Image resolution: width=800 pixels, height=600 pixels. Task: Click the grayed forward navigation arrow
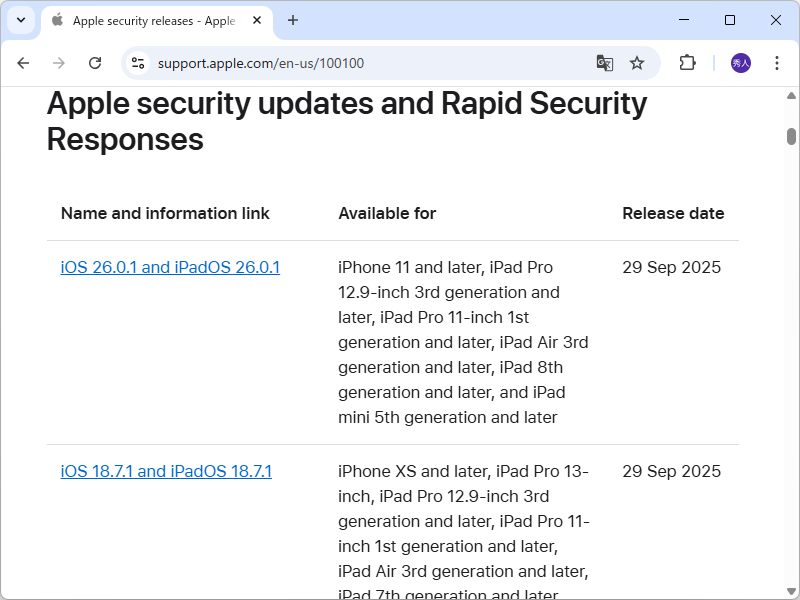59,62
